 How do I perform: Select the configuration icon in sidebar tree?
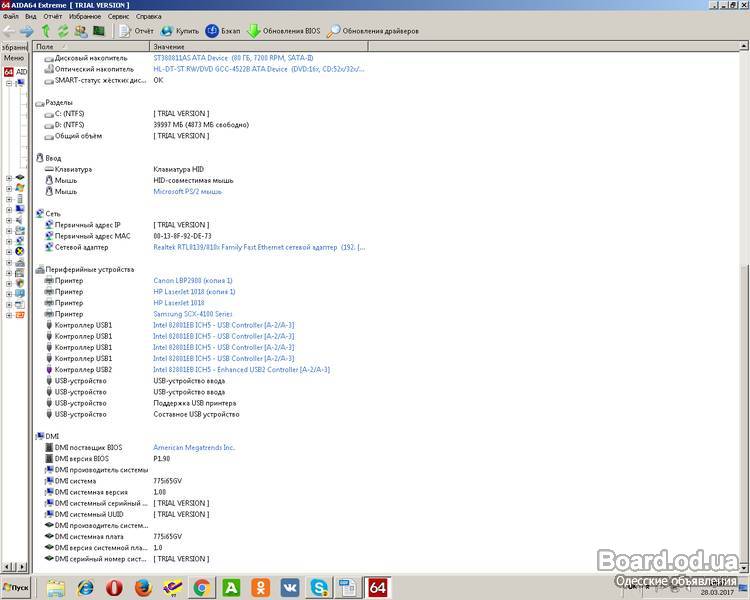click(x=20, y=294)
